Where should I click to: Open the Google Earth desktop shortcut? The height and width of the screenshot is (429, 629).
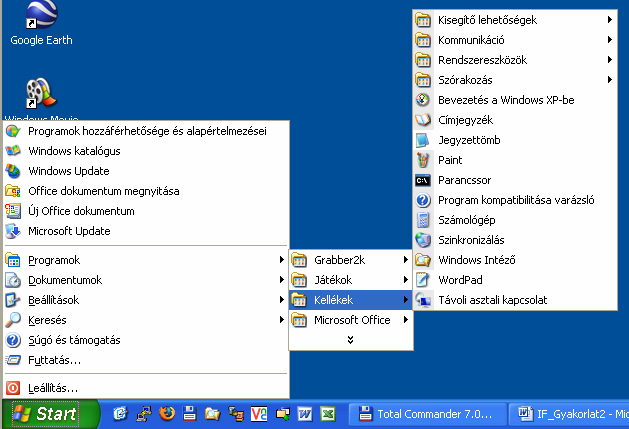coord(41,24)
